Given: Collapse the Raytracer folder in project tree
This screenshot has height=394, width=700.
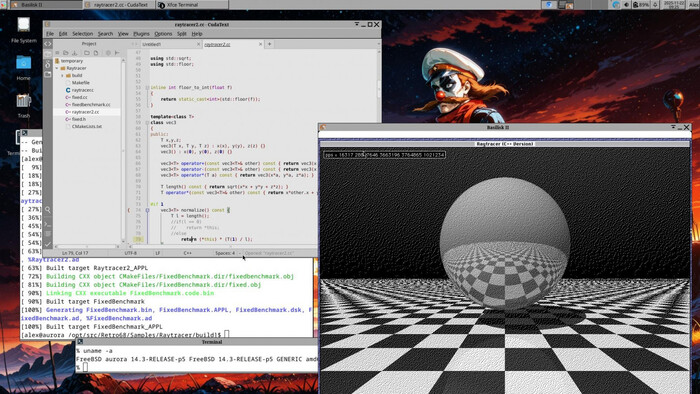Looking at the screenshot, I should (57, 68).
